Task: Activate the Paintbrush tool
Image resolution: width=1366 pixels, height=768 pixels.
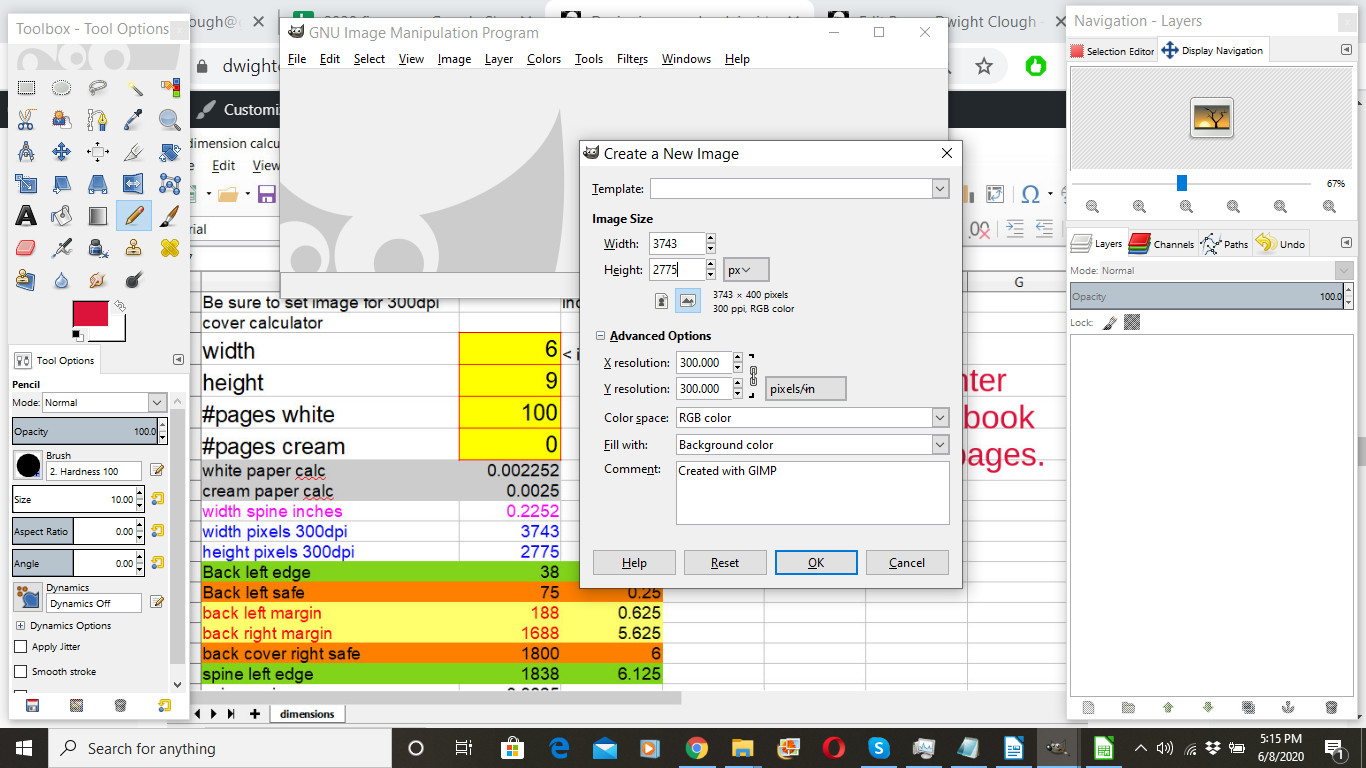Action: click(x=169, y=216)
